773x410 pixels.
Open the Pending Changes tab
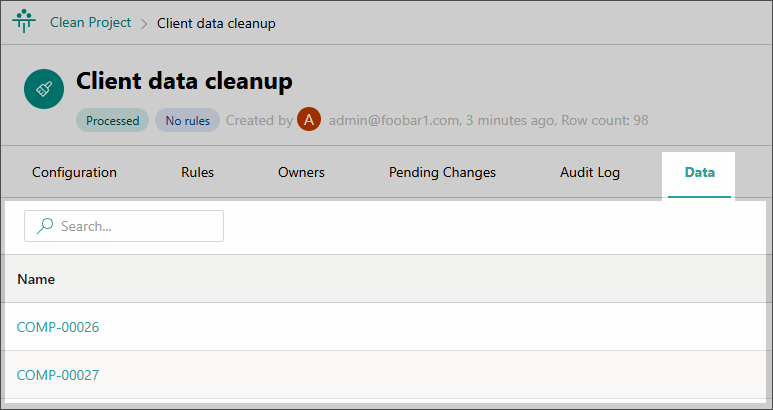pos(442,172)
